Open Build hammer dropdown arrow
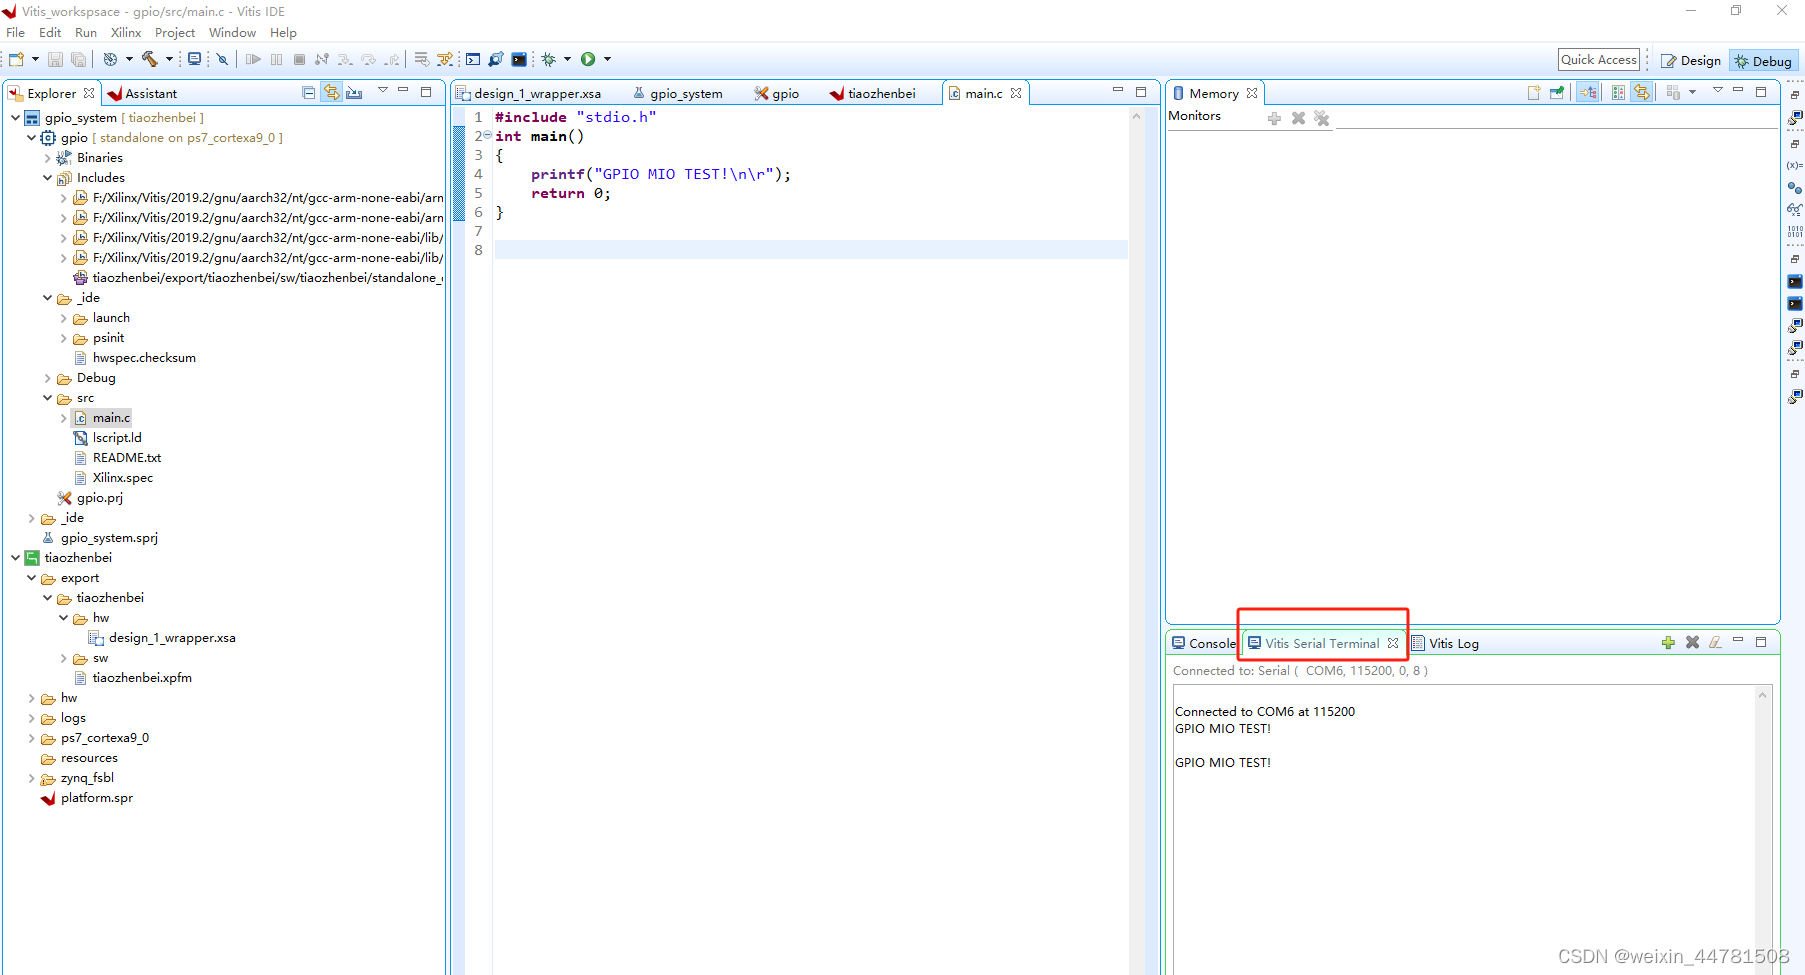Screen dimensions: 1805x975 tap(169, 59)
